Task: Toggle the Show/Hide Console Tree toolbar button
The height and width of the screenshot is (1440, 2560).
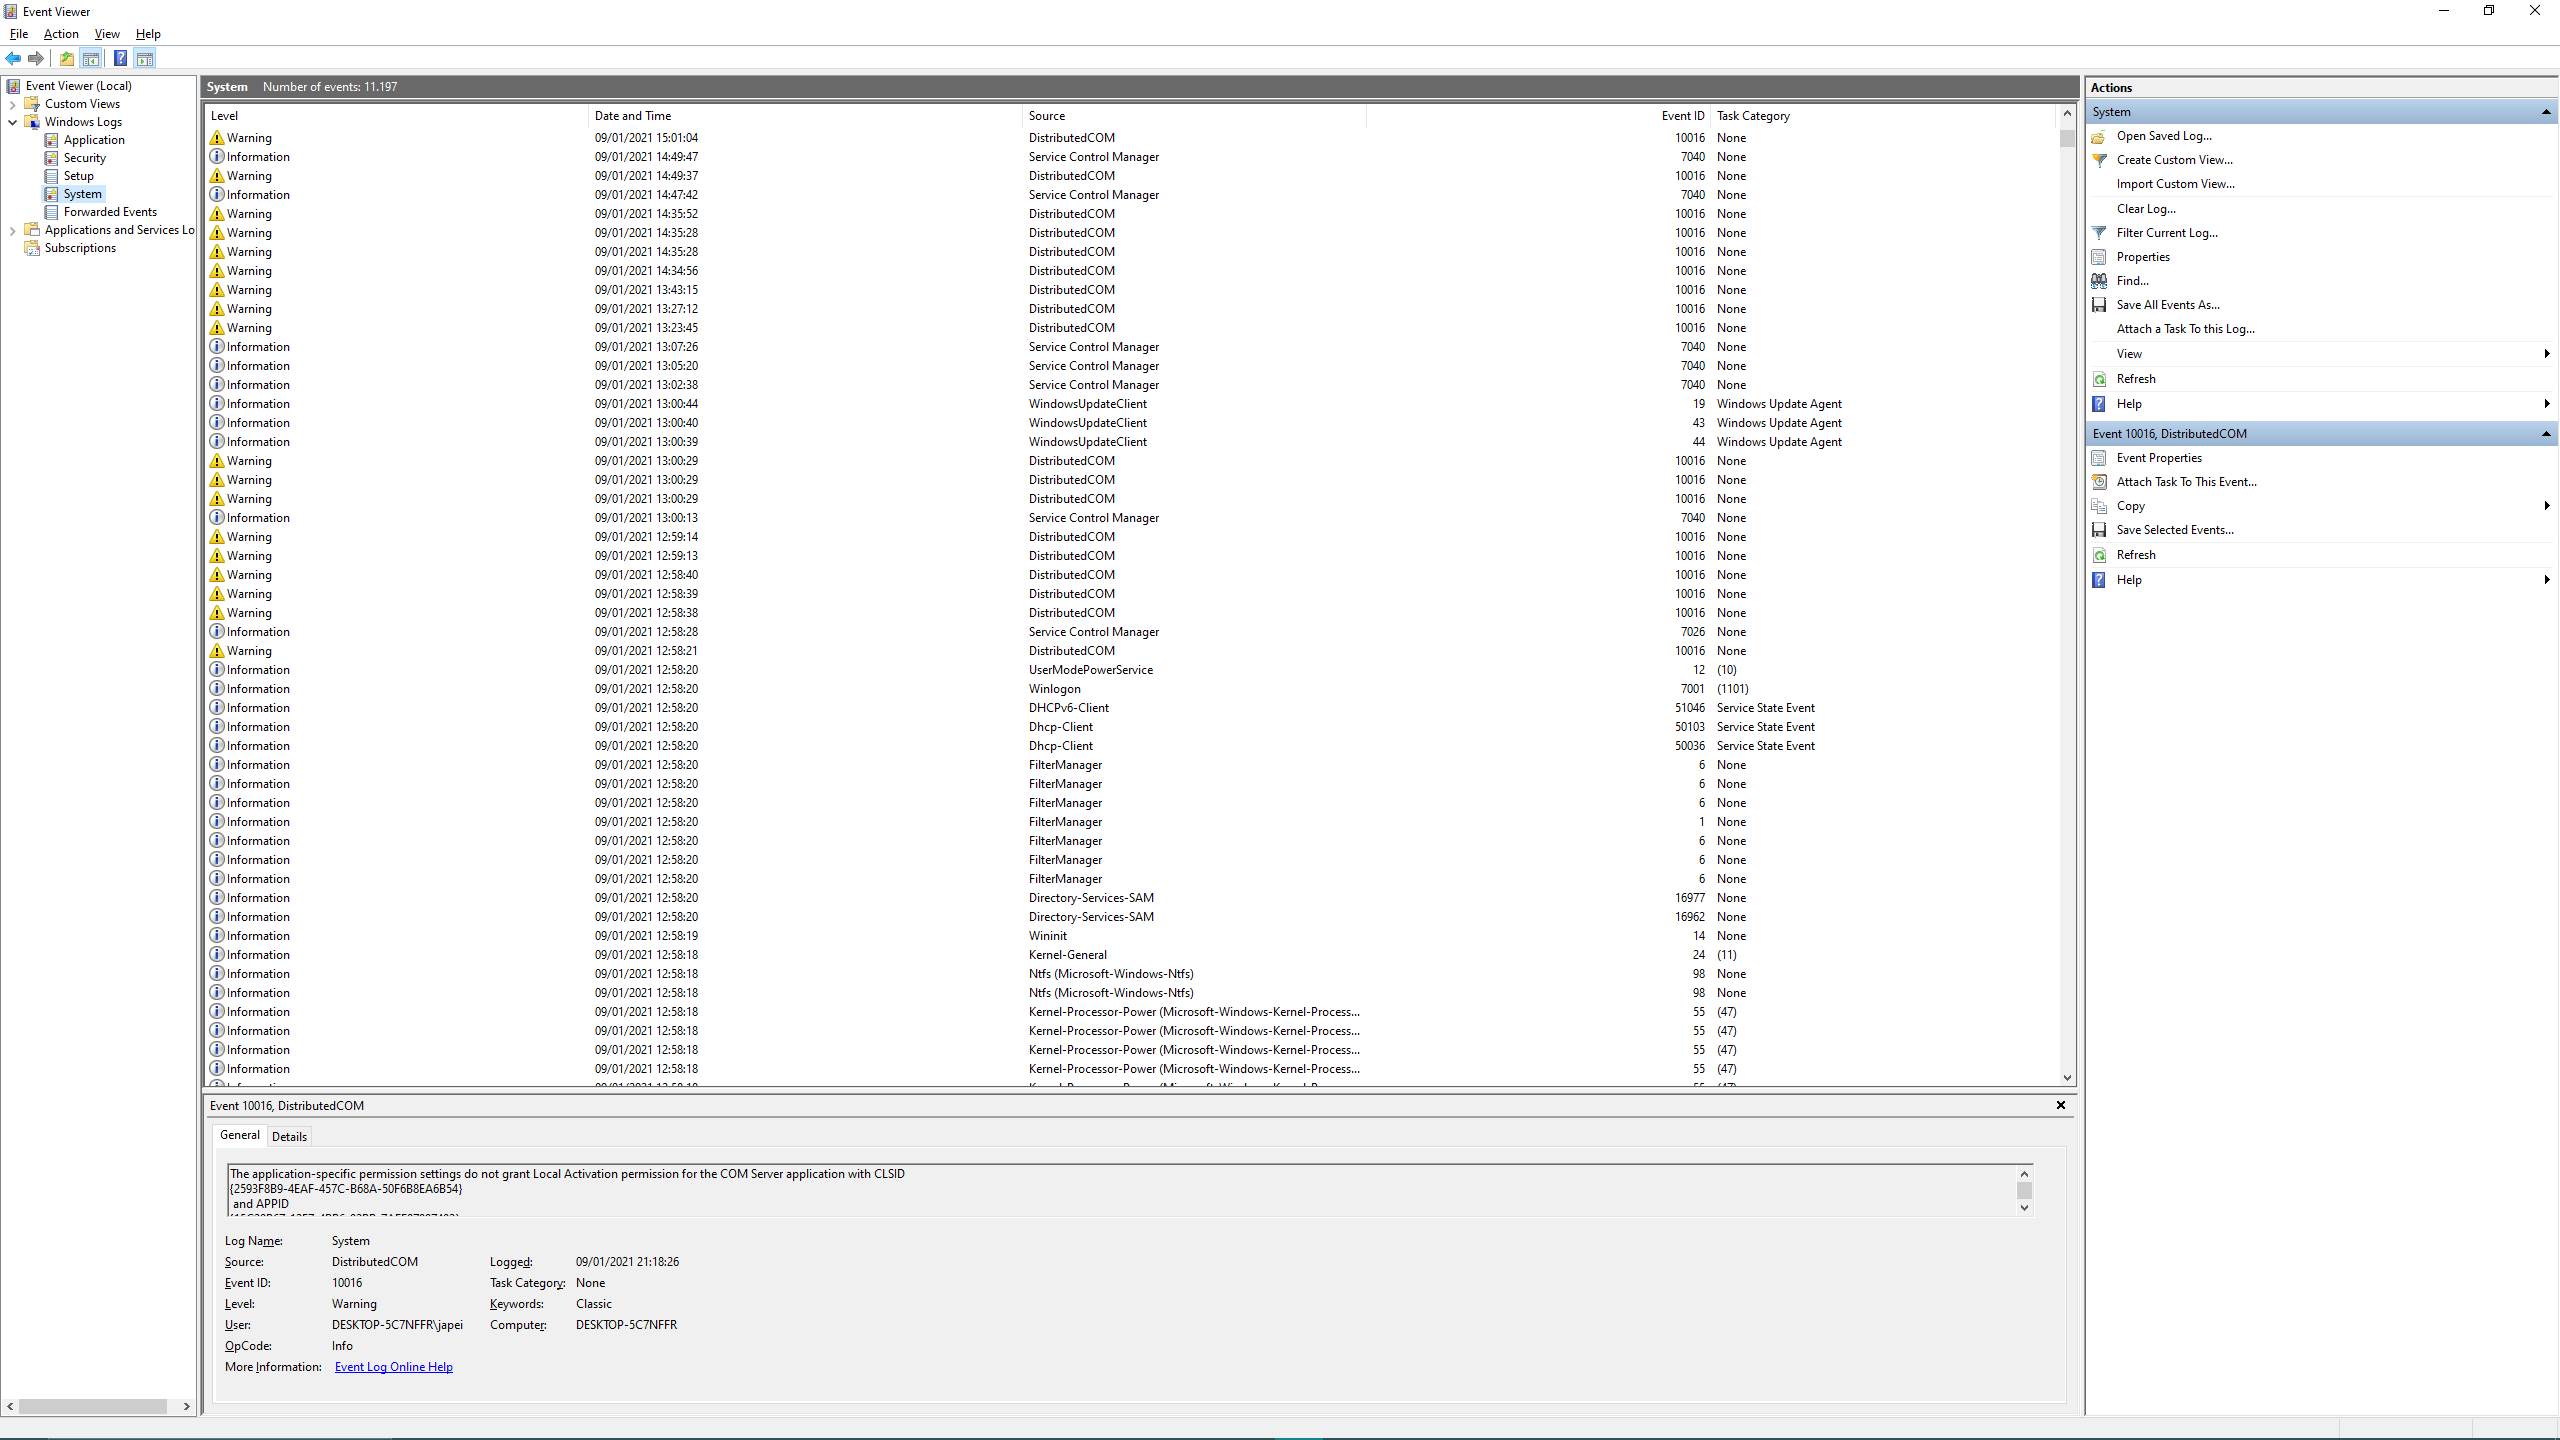Action: coord(91,58)
